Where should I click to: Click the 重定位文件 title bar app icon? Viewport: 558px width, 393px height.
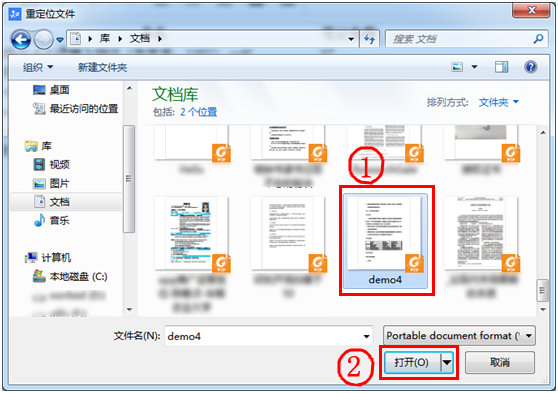coord(15,14)
